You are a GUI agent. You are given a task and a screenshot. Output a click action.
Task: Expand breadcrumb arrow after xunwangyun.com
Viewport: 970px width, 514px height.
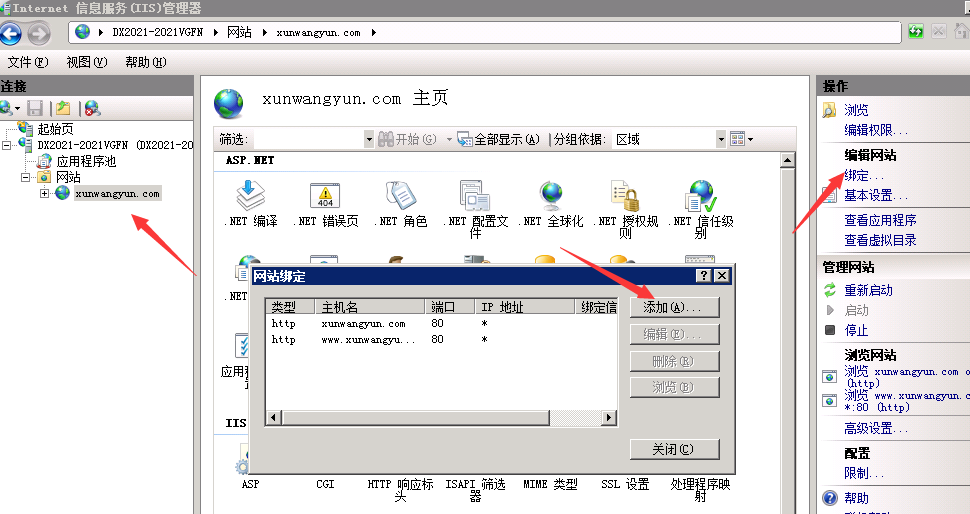pos(374,33)
